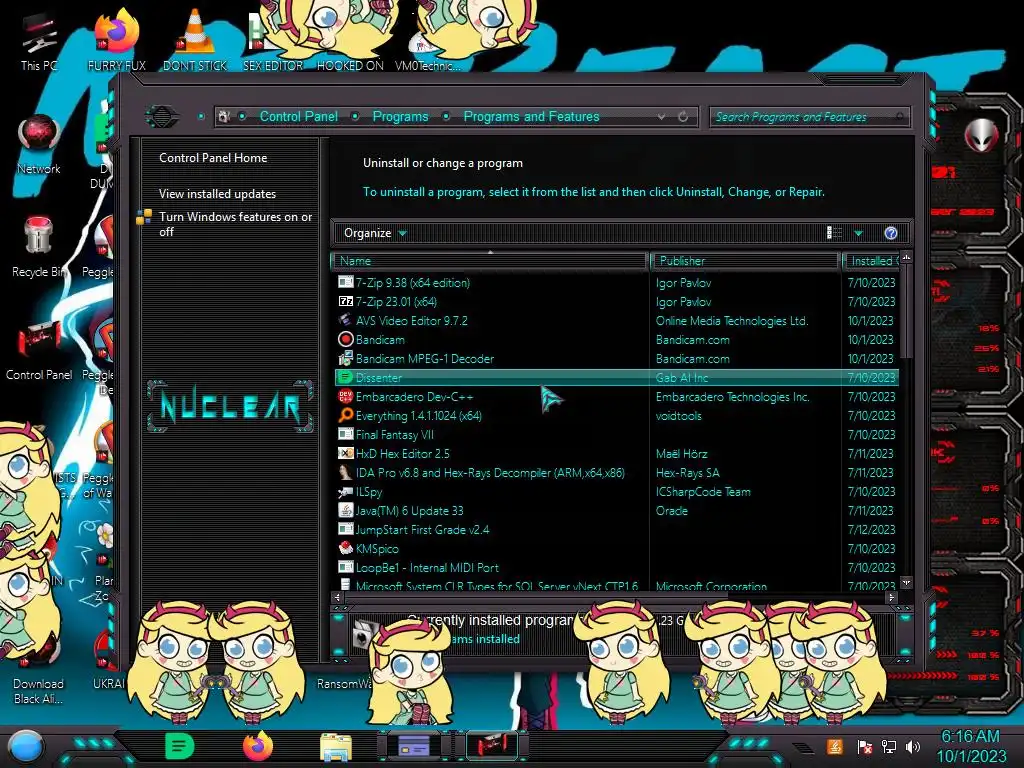This screenshot has width=1024, height=768.
Task: Click the change view icon
Action: pyautogui.click(x=834, y=233)
